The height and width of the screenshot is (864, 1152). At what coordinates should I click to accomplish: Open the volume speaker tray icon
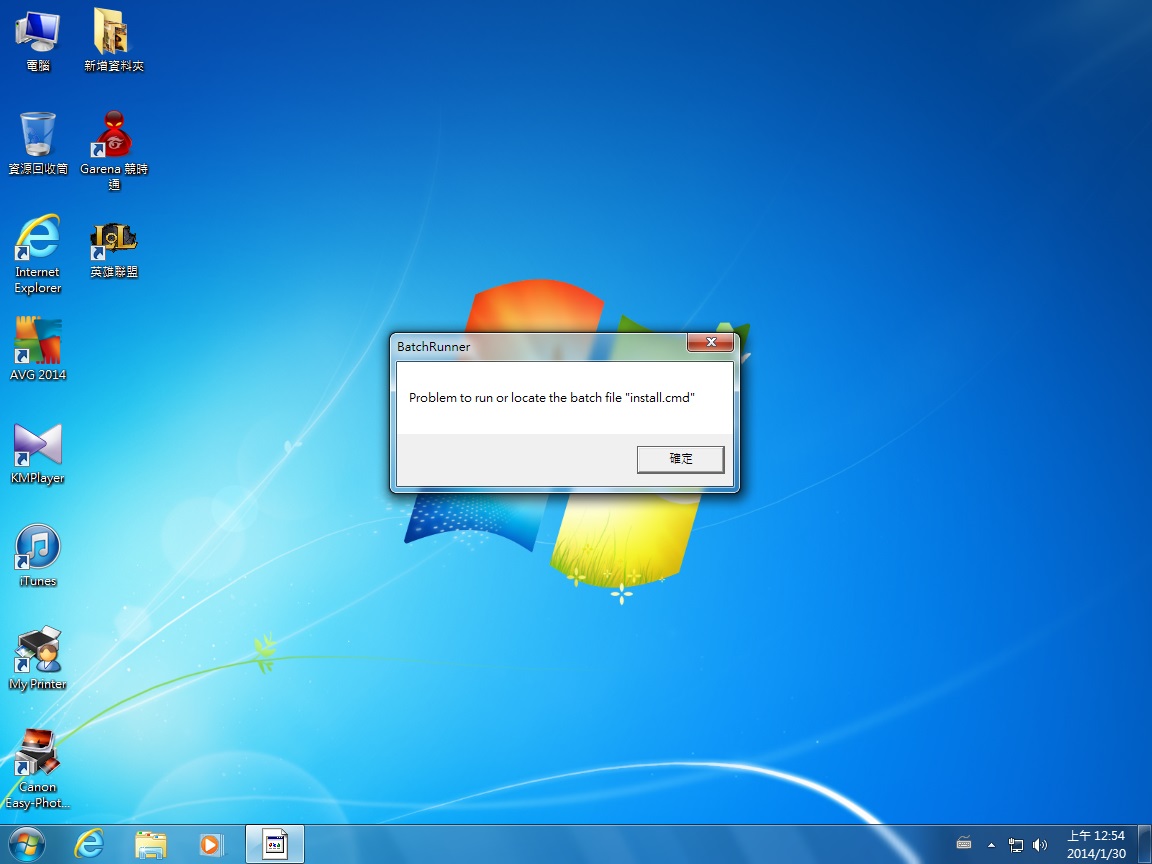click(1040, 845)
